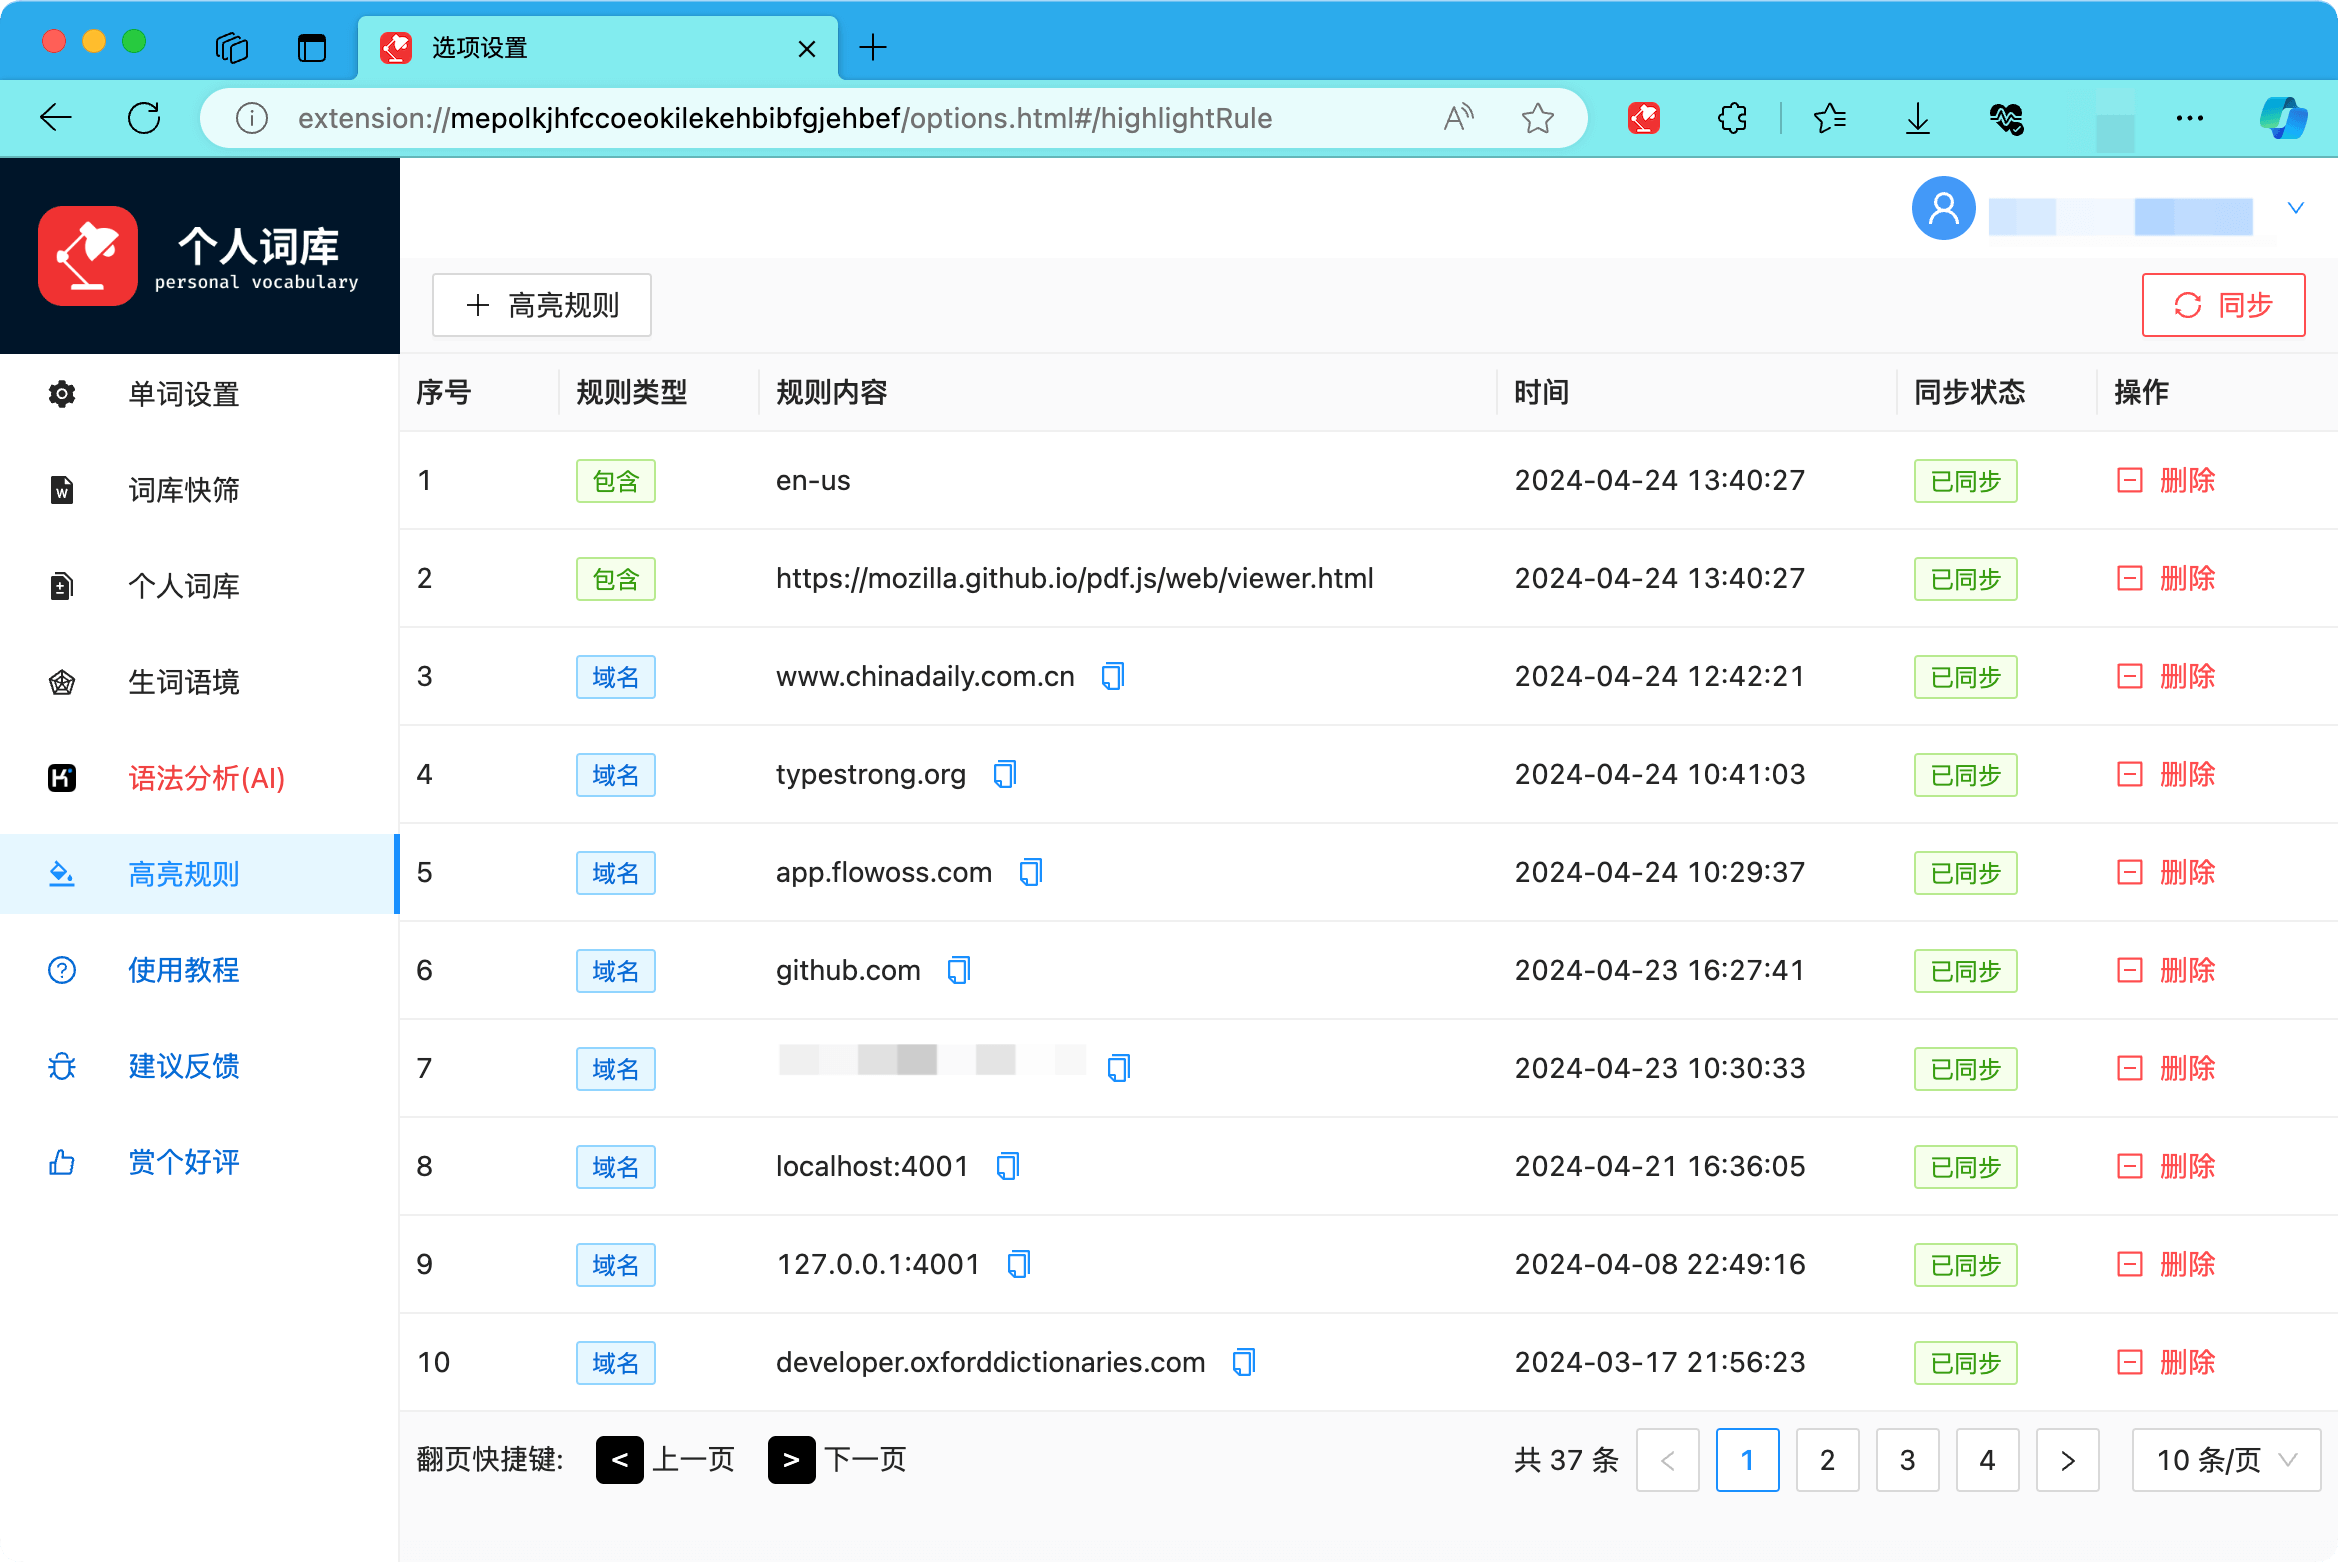This screenshot has width=2338, height=1562.
Task: Select 生词语境 from the sidebar
Action: pos(184,682)
